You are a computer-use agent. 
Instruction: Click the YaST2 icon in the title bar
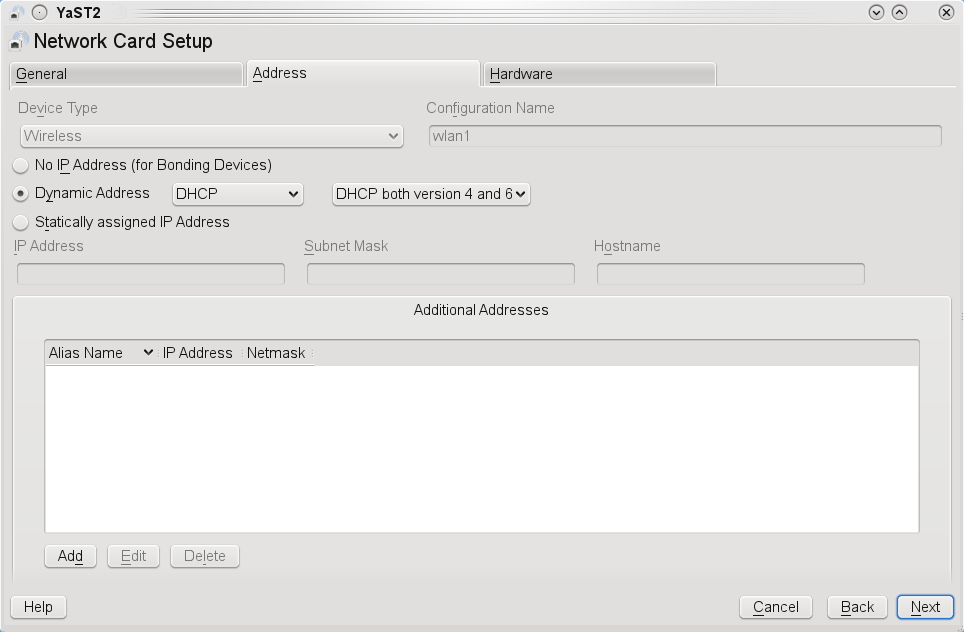(x=17, y=13)
